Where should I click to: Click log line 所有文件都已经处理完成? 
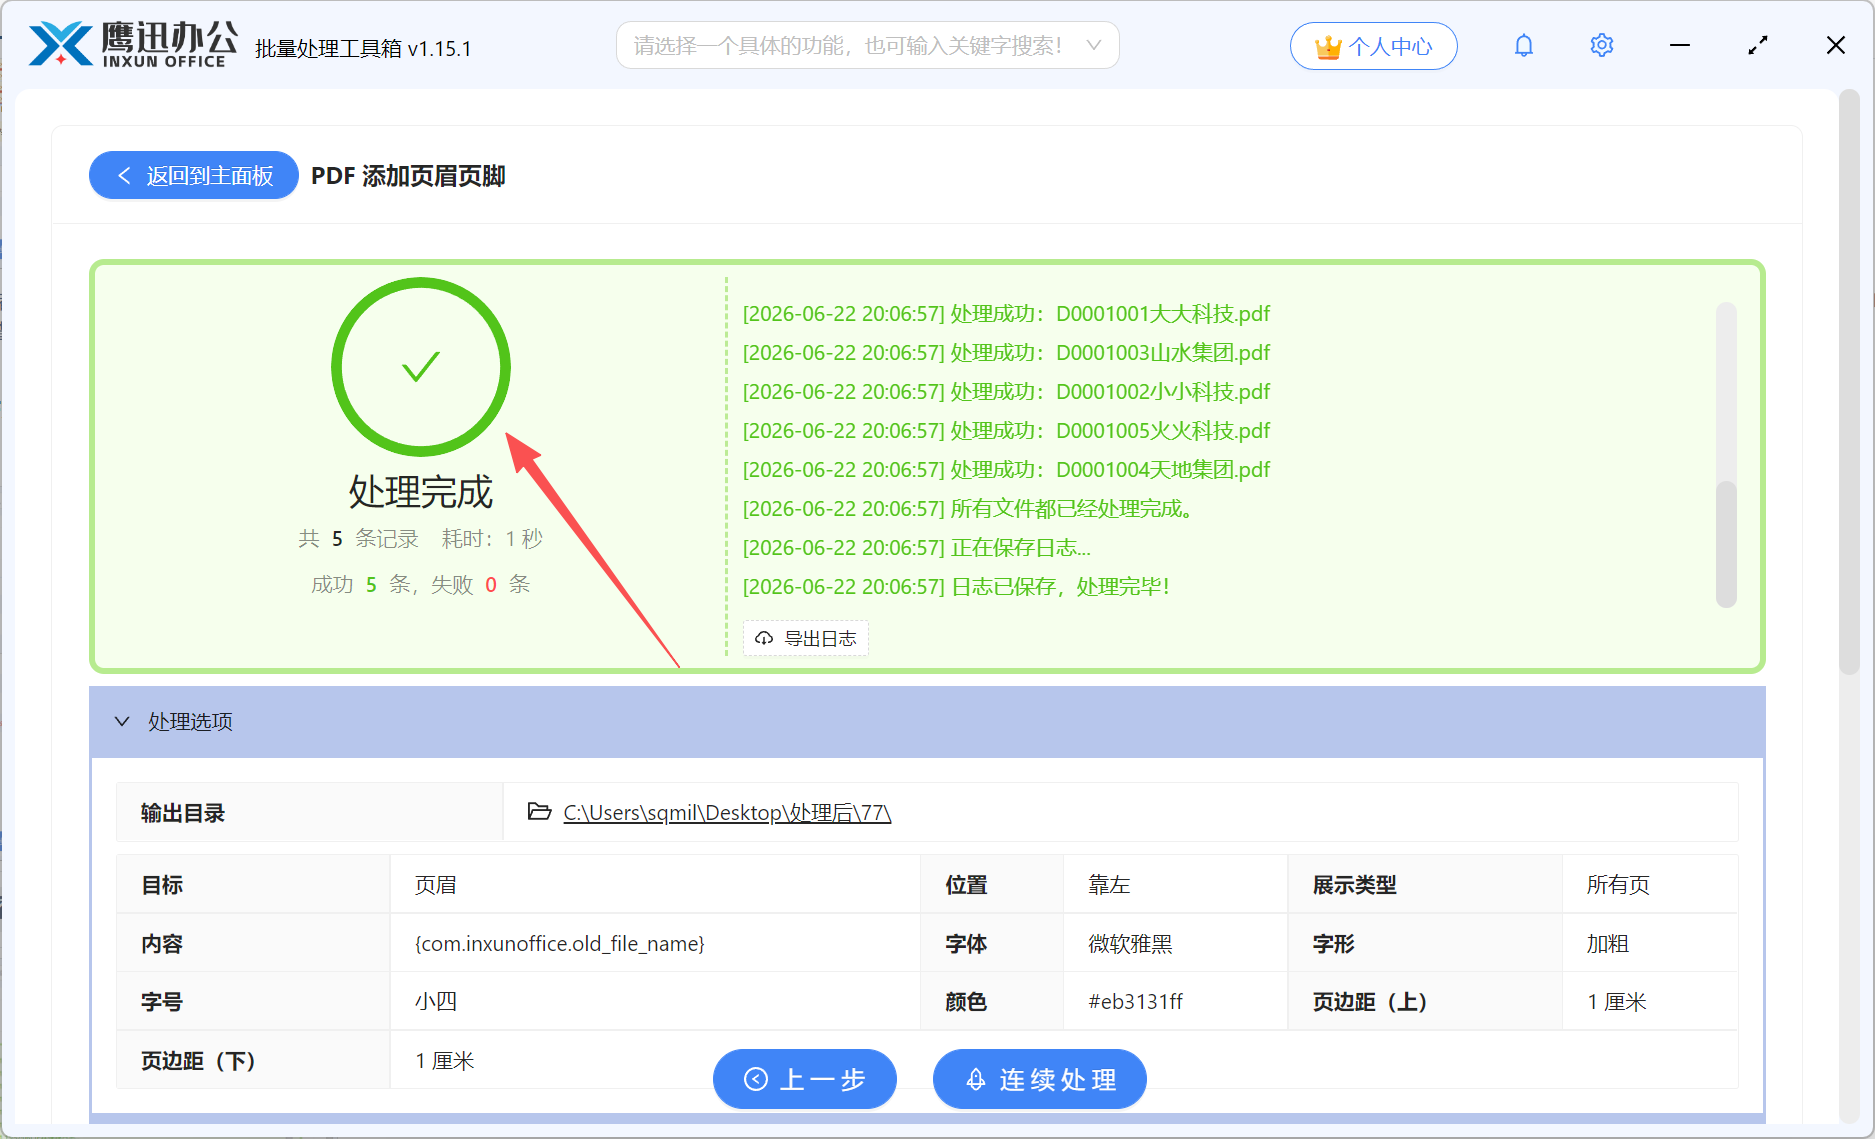(x=968, y=509)
